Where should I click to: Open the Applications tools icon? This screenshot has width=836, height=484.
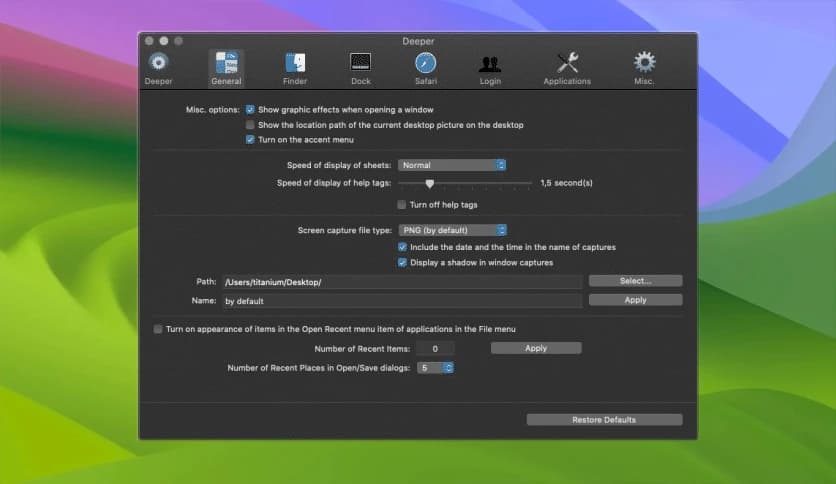pyautogui.click(x=567, y=63)
